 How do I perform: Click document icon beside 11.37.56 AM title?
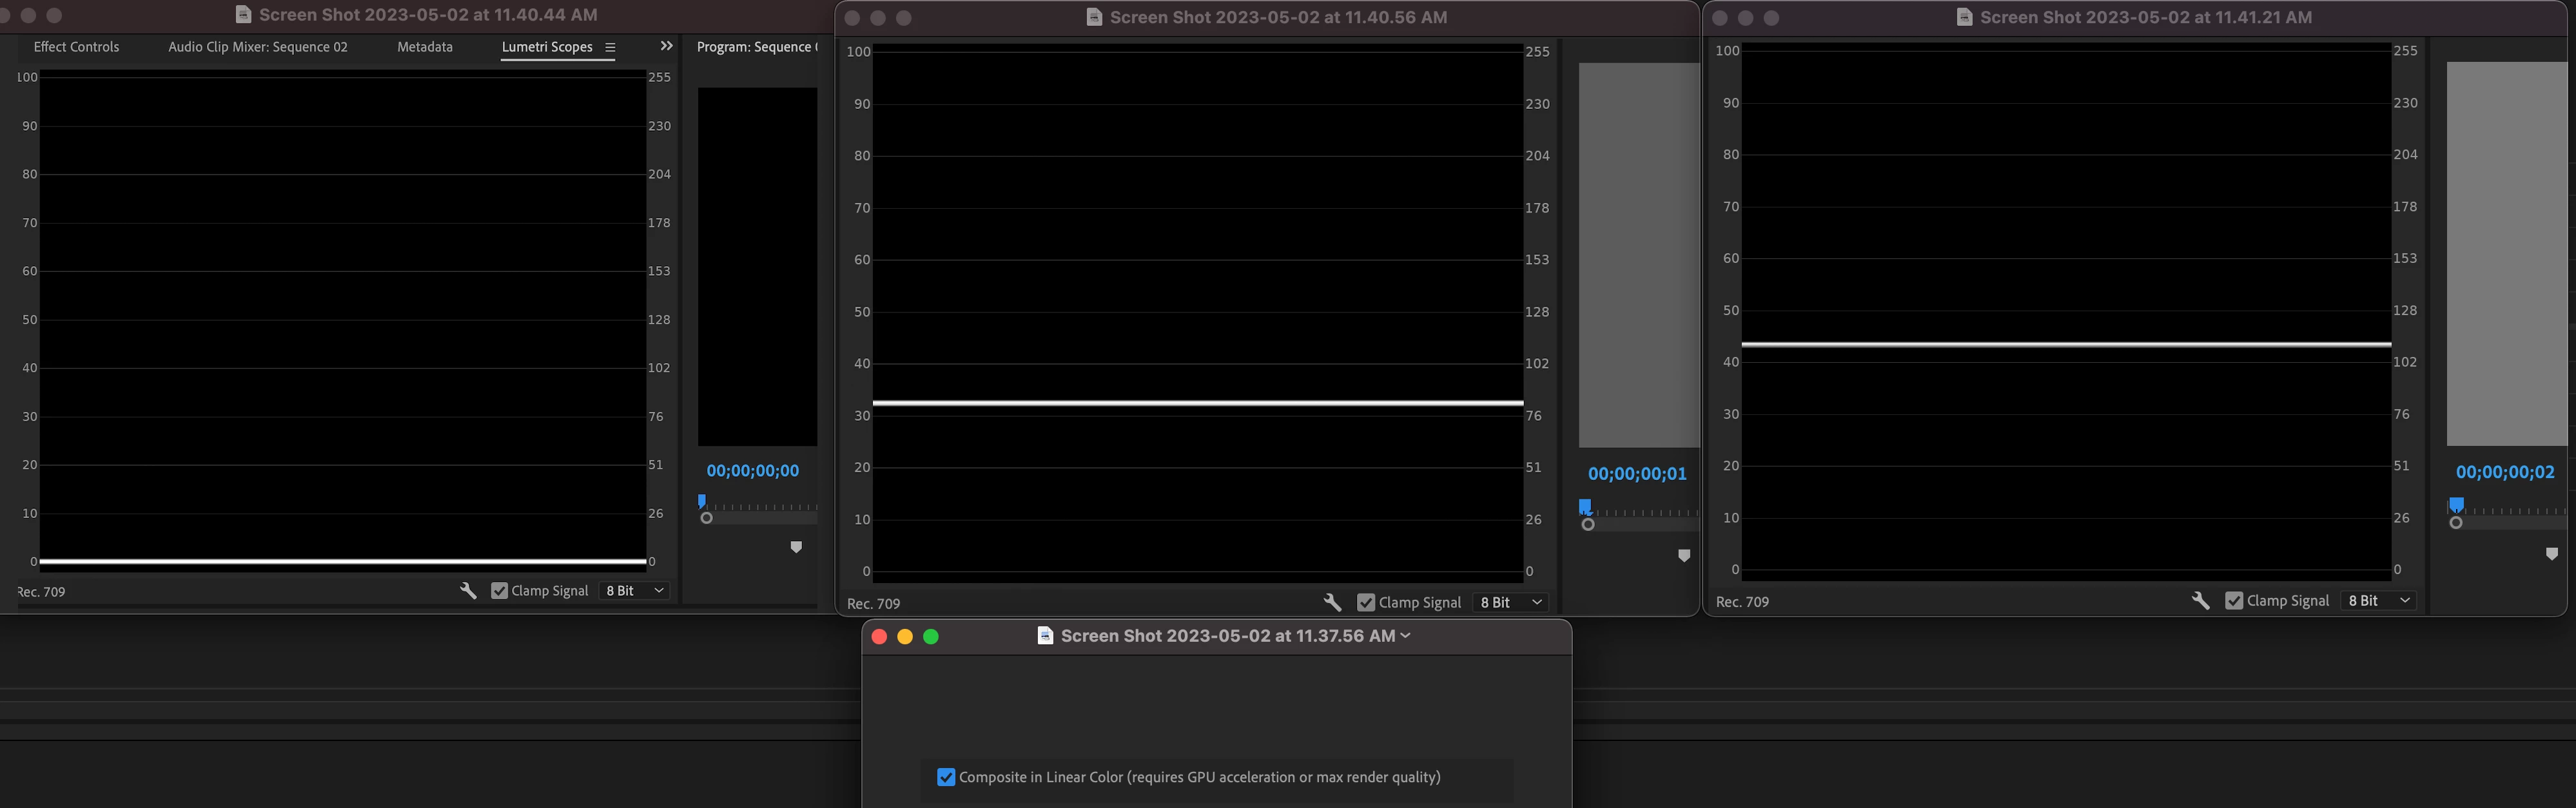[1045, 636]
